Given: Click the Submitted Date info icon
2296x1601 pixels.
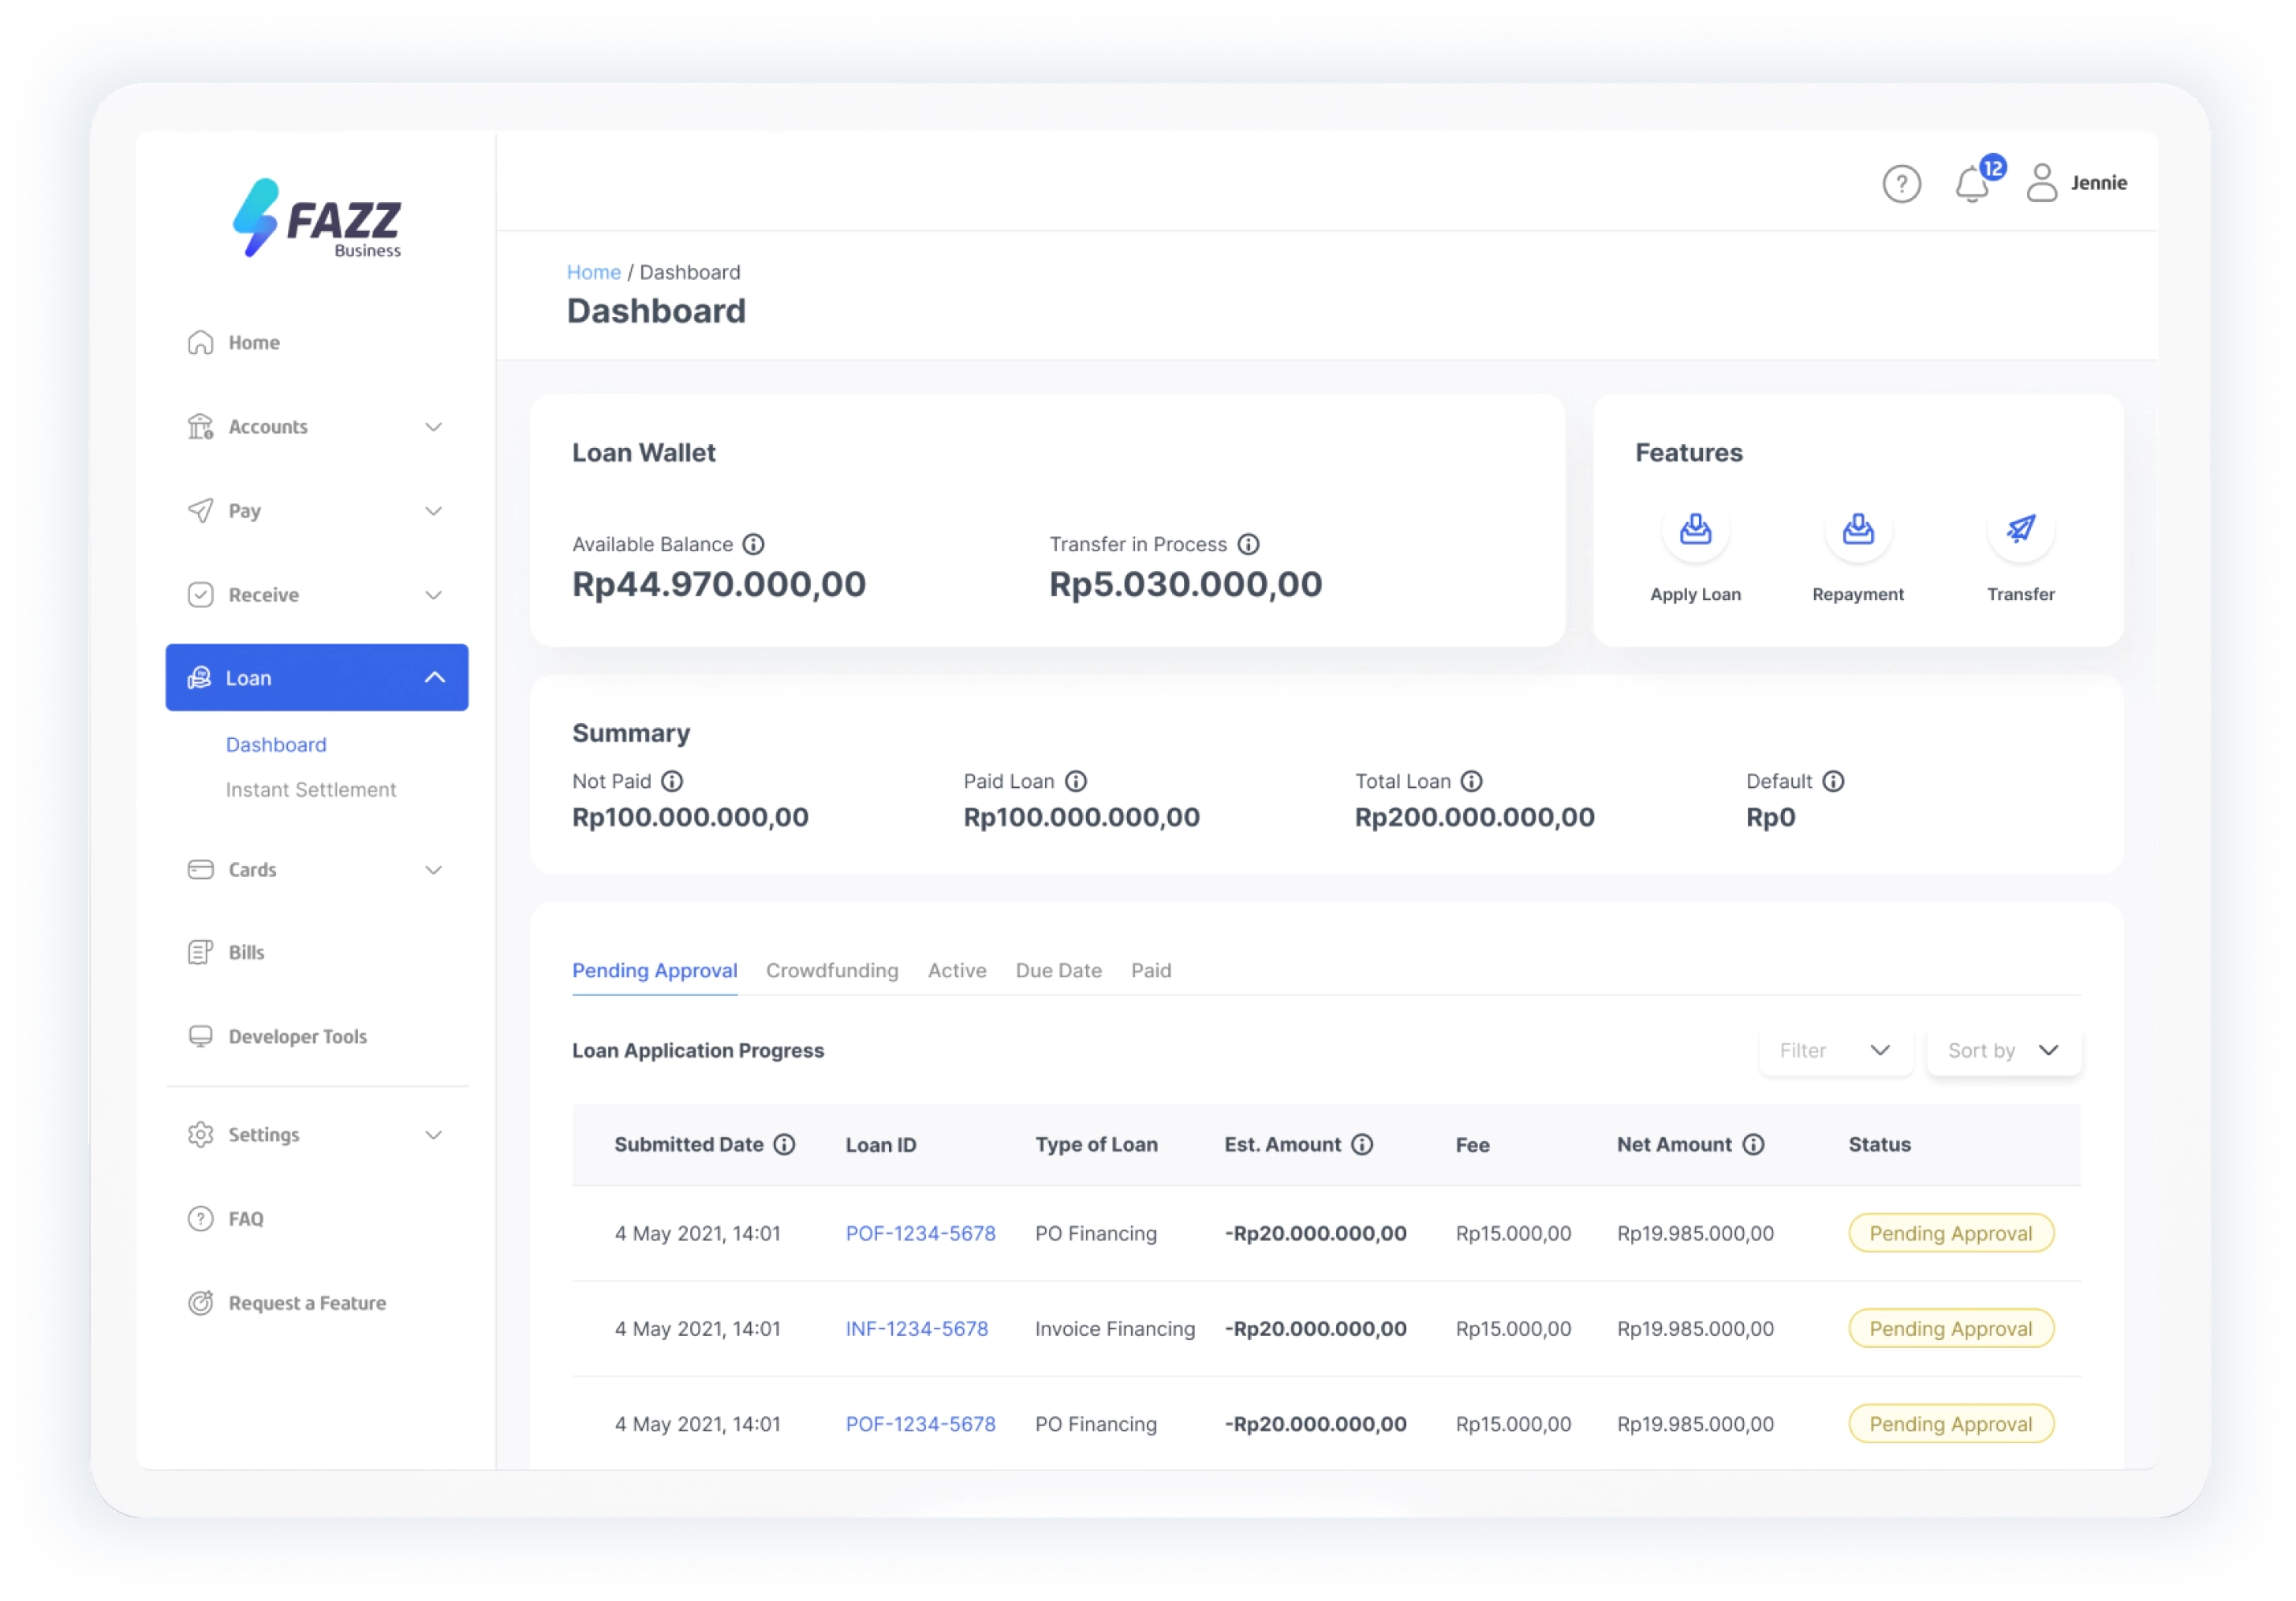Looking at the screenshot, I should (x=785, y=1144).
